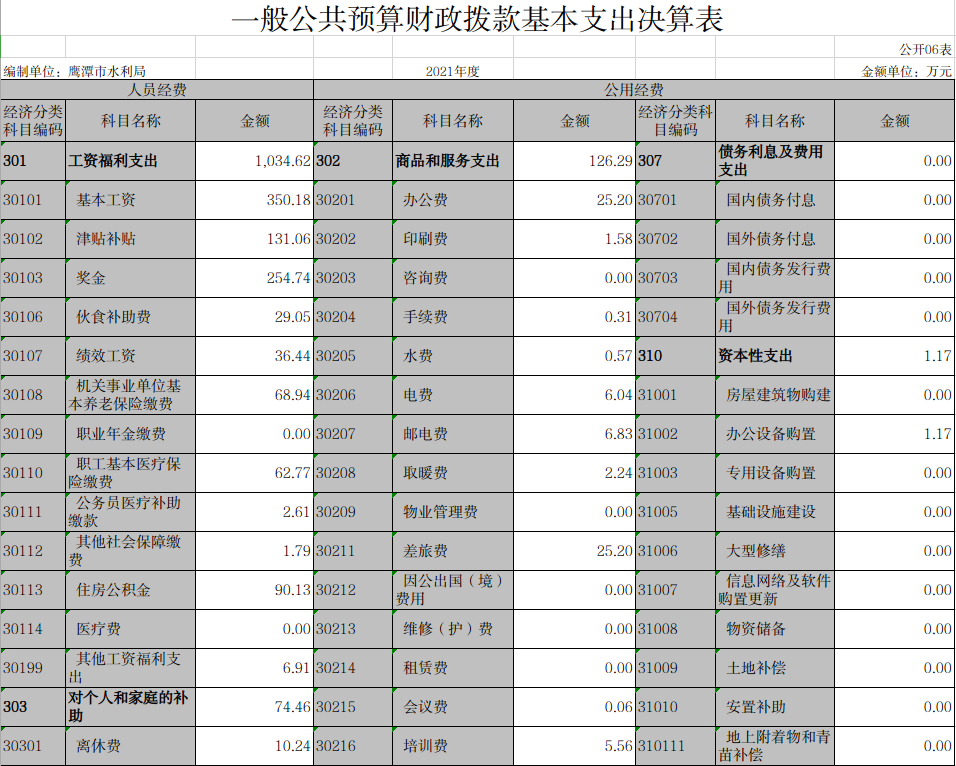Select the 机关事业单位基本养老保险缴费 cell
This screenshot has width=956, height=766.
coord(130,395)
